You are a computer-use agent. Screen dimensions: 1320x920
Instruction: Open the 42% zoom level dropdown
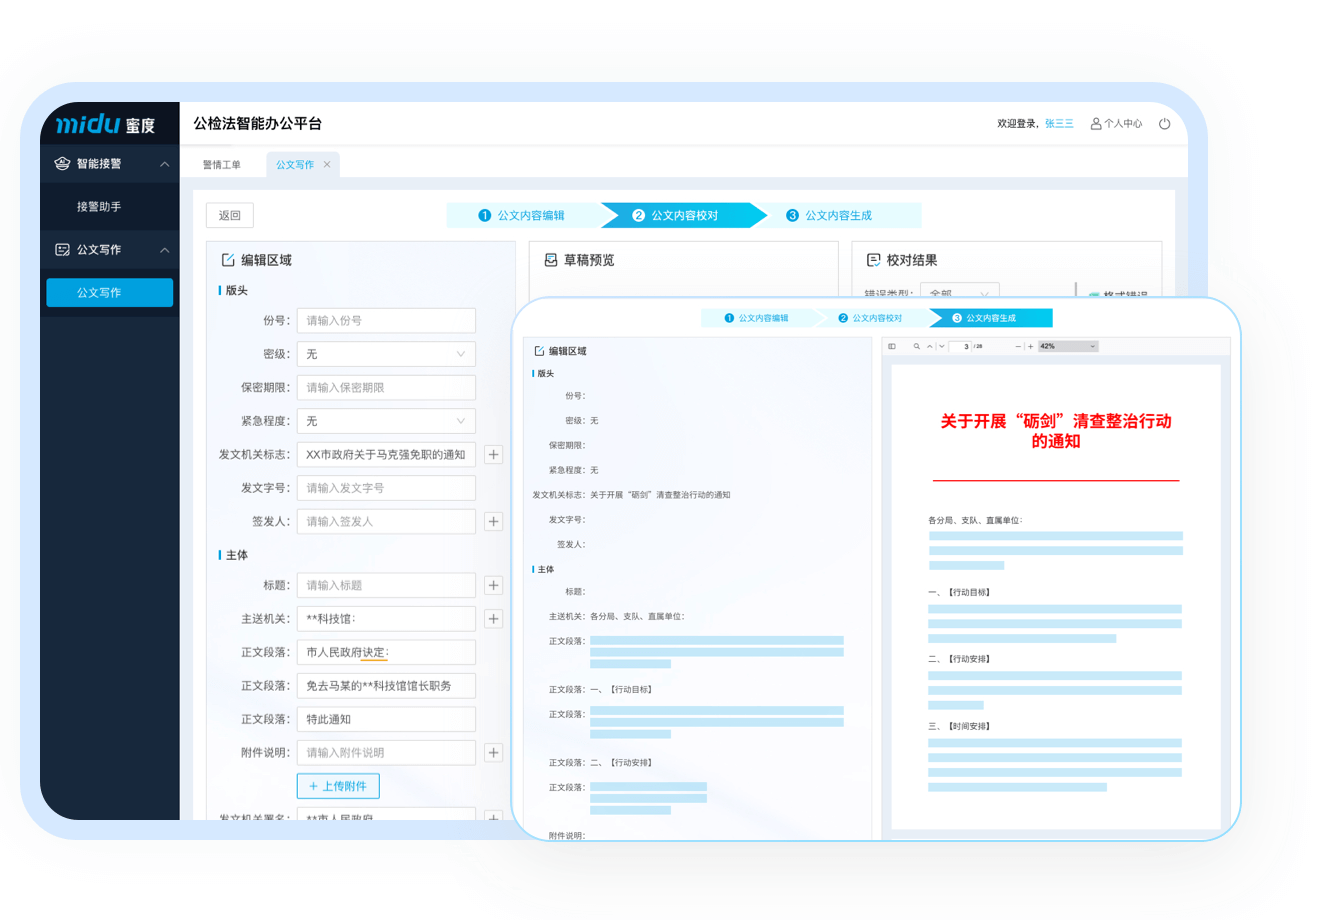(x=1068, y=346)
